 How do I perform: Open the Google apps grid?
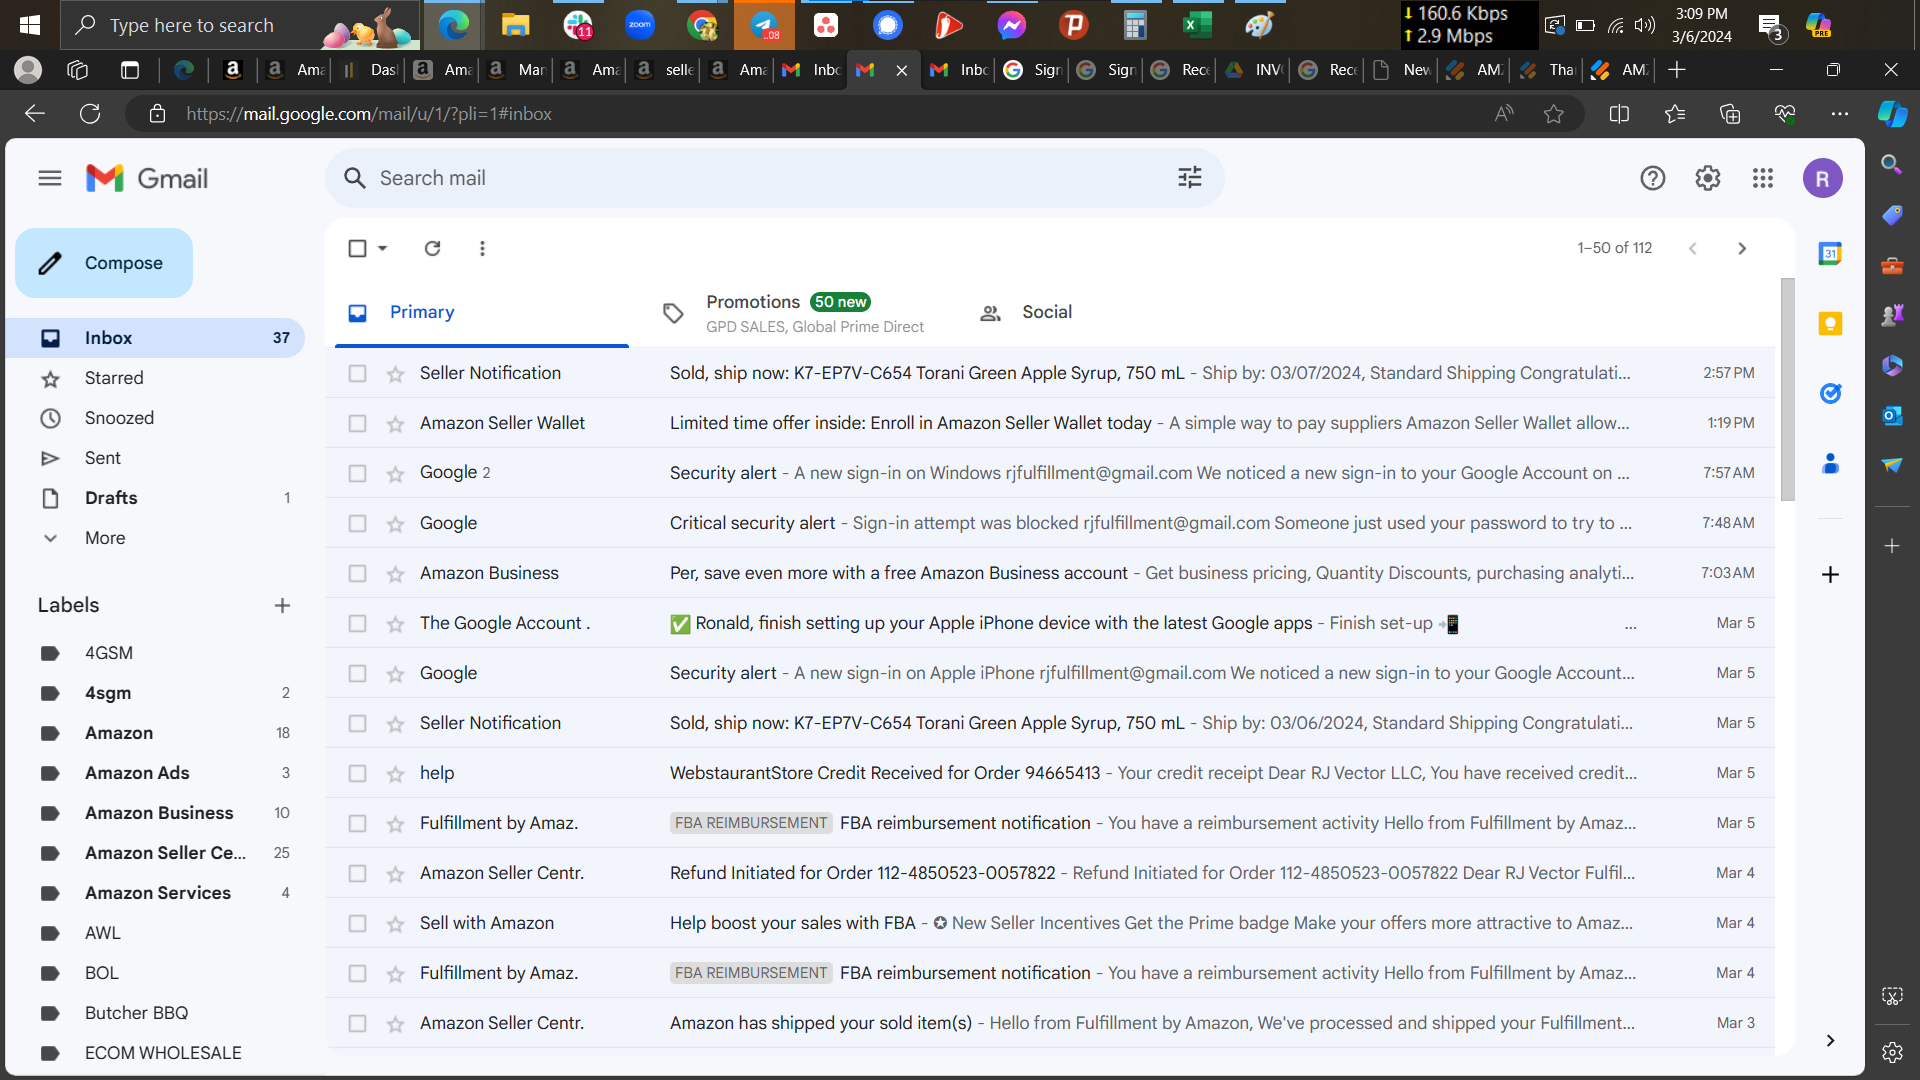pos(1762,178)
